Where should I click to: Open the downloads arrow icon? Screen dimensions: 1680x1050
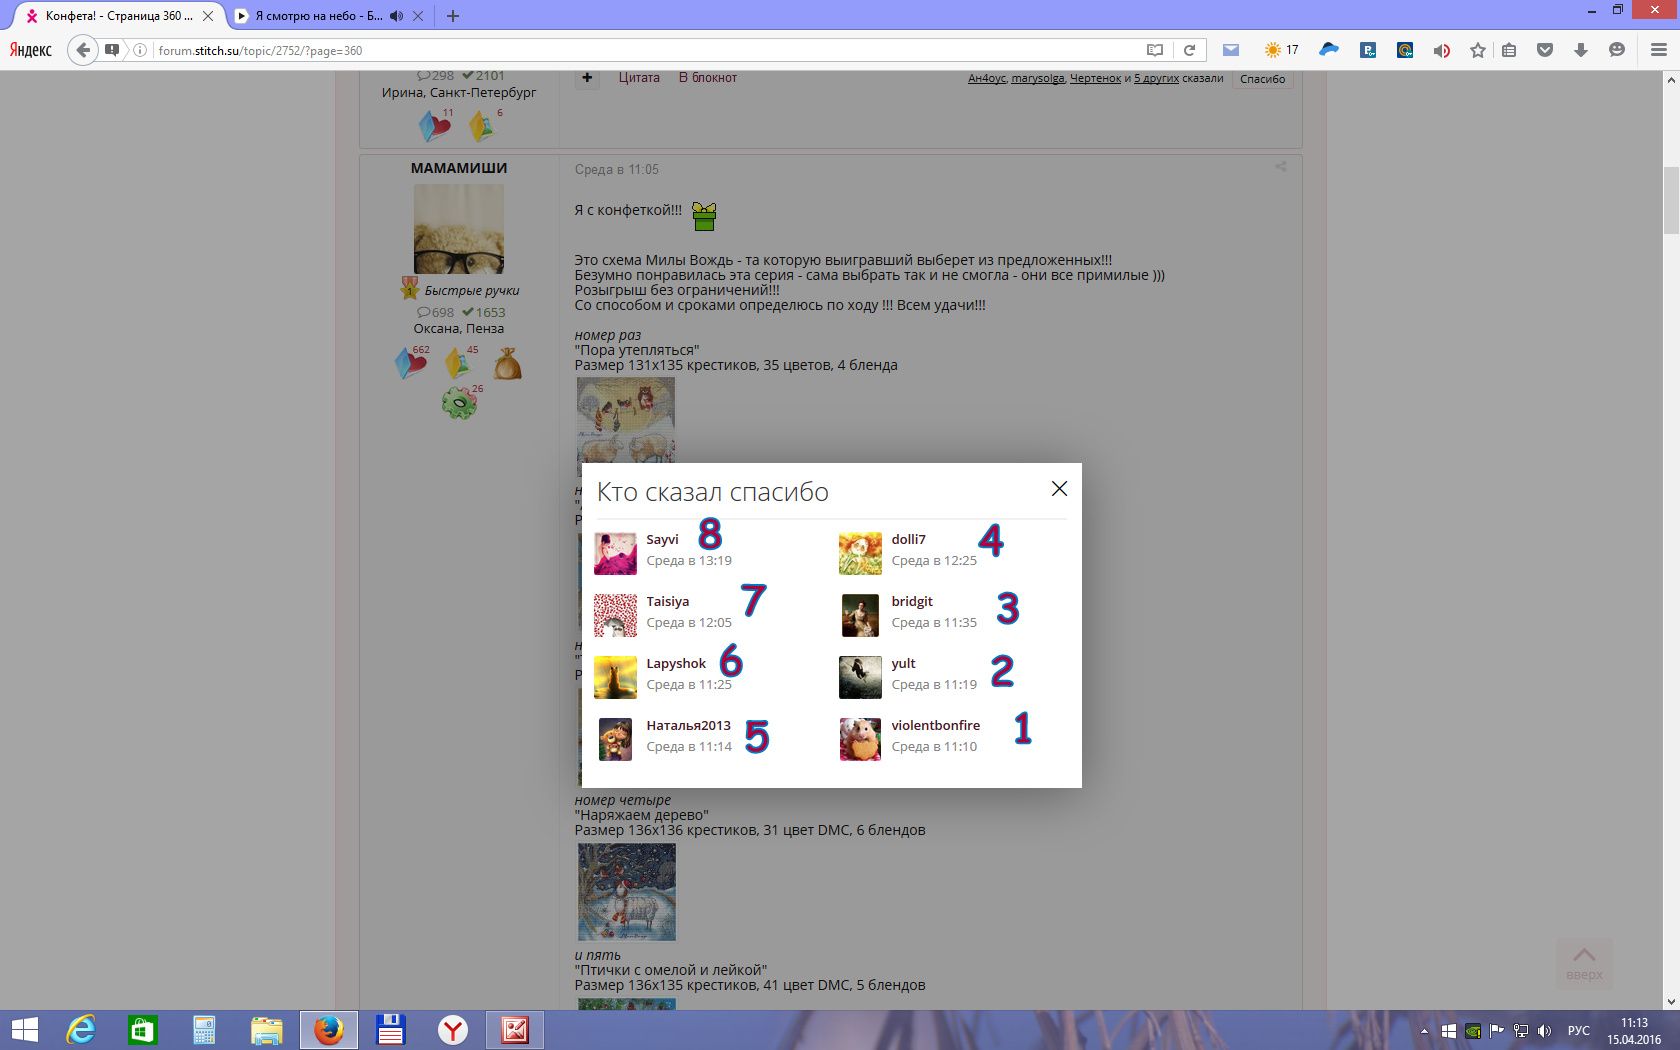point(1581,50)
